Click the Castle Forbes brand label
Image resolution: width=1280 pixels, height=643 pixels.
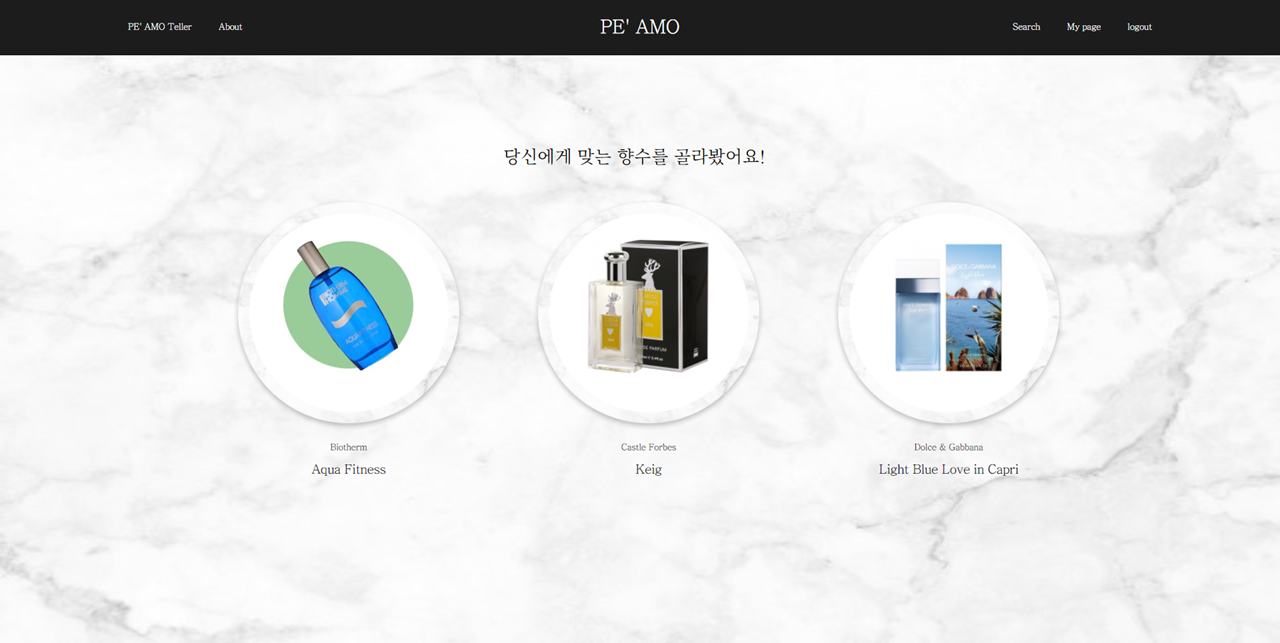[x=648, y=447]
